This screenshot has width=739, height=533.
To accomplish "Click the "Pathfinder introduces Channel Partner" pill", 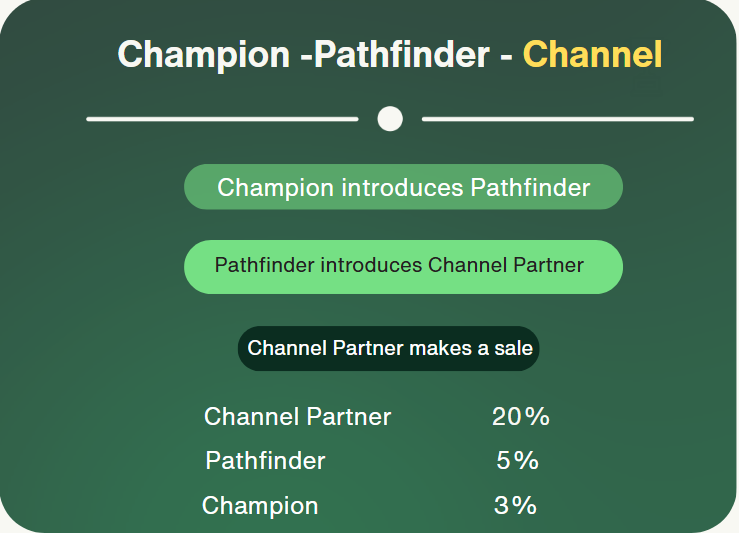I will click(403, 266).
